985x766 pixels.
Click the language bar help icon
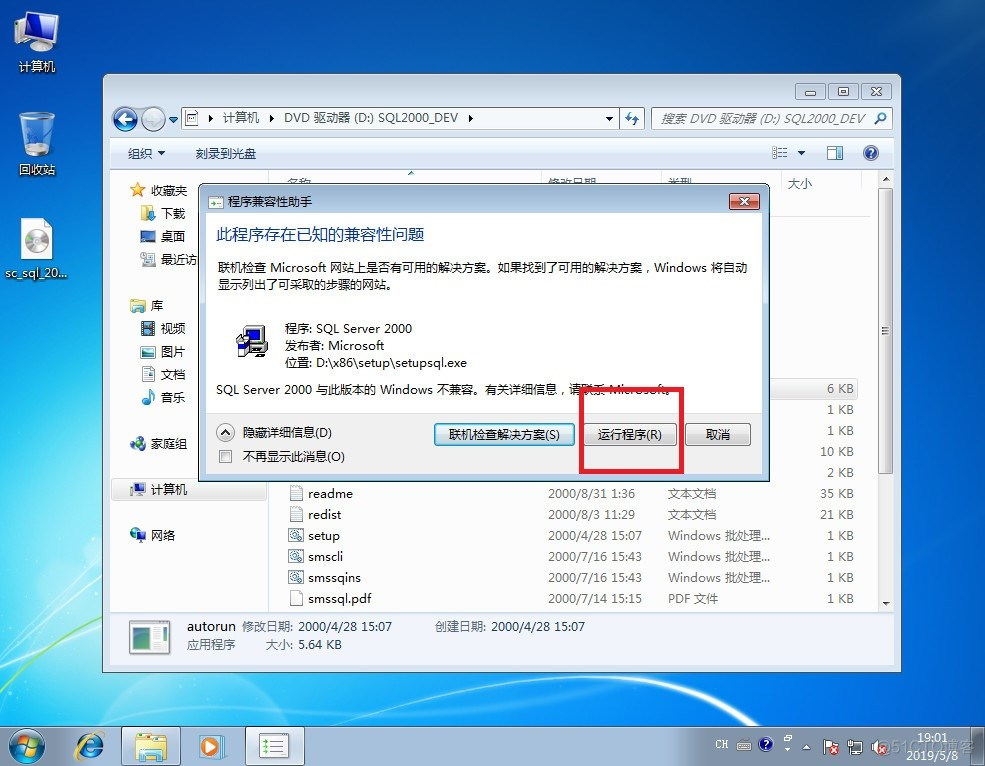point(765,744)
